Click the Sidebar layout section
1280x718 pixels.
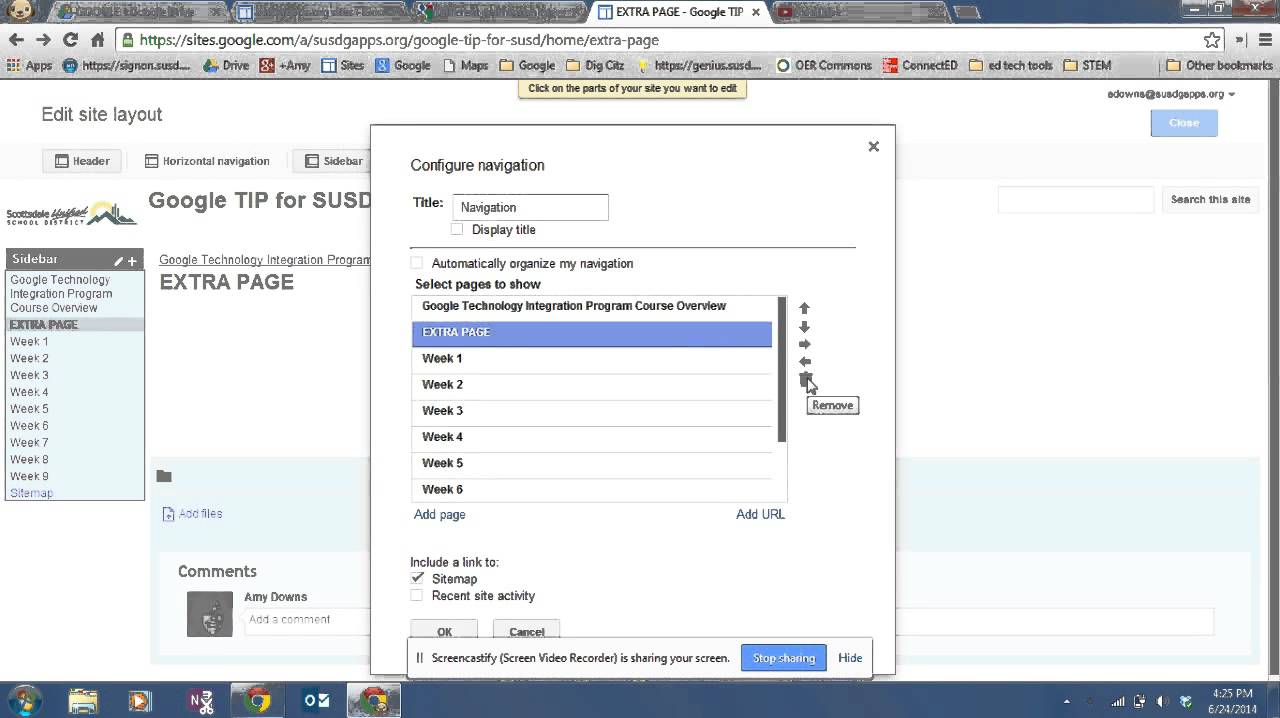pos(334,160)
